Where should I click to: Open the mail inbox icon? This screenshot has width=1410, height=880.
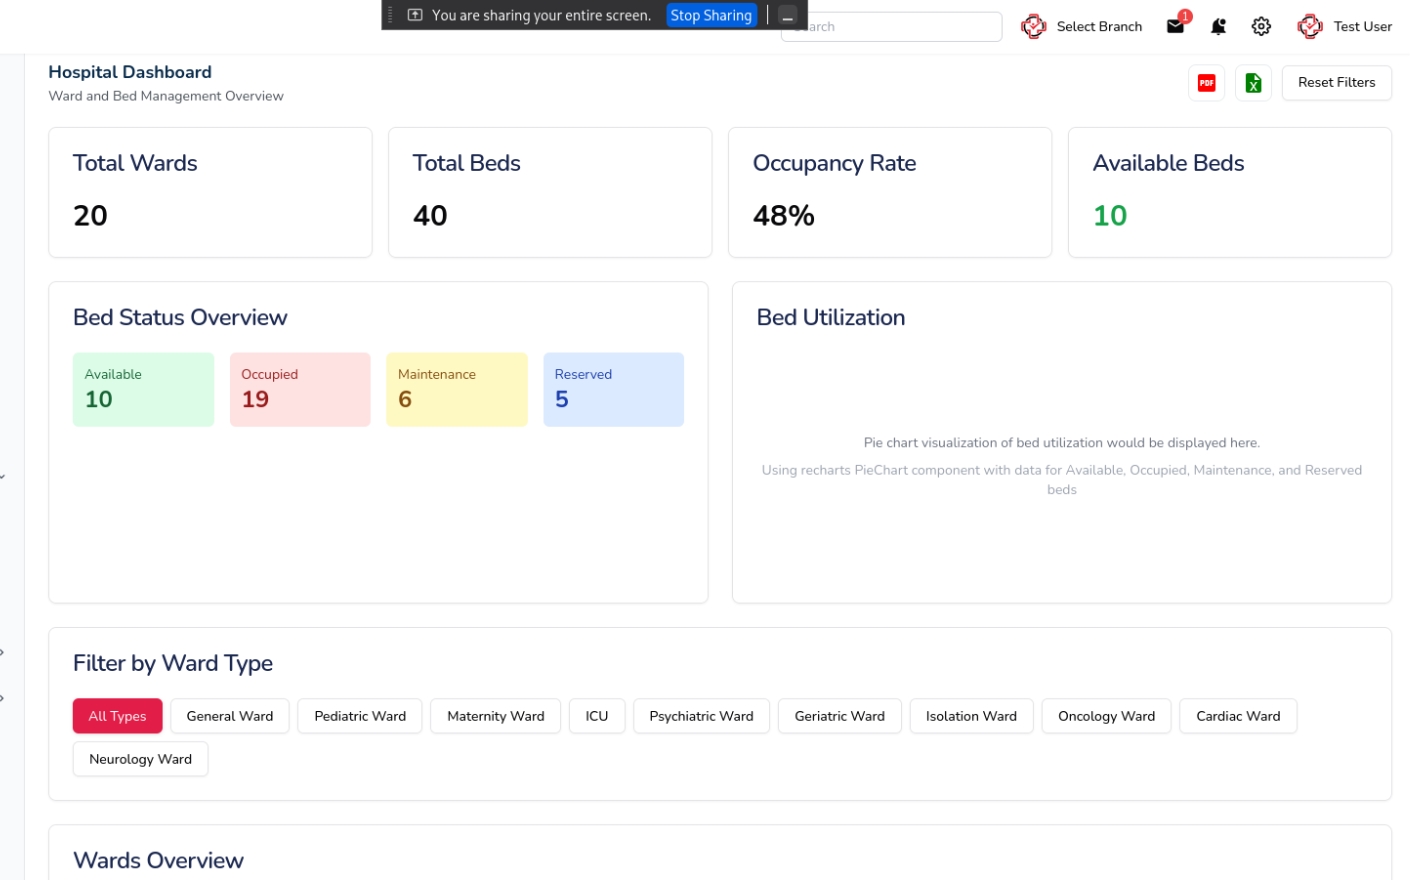click(x=1175, y=27)
